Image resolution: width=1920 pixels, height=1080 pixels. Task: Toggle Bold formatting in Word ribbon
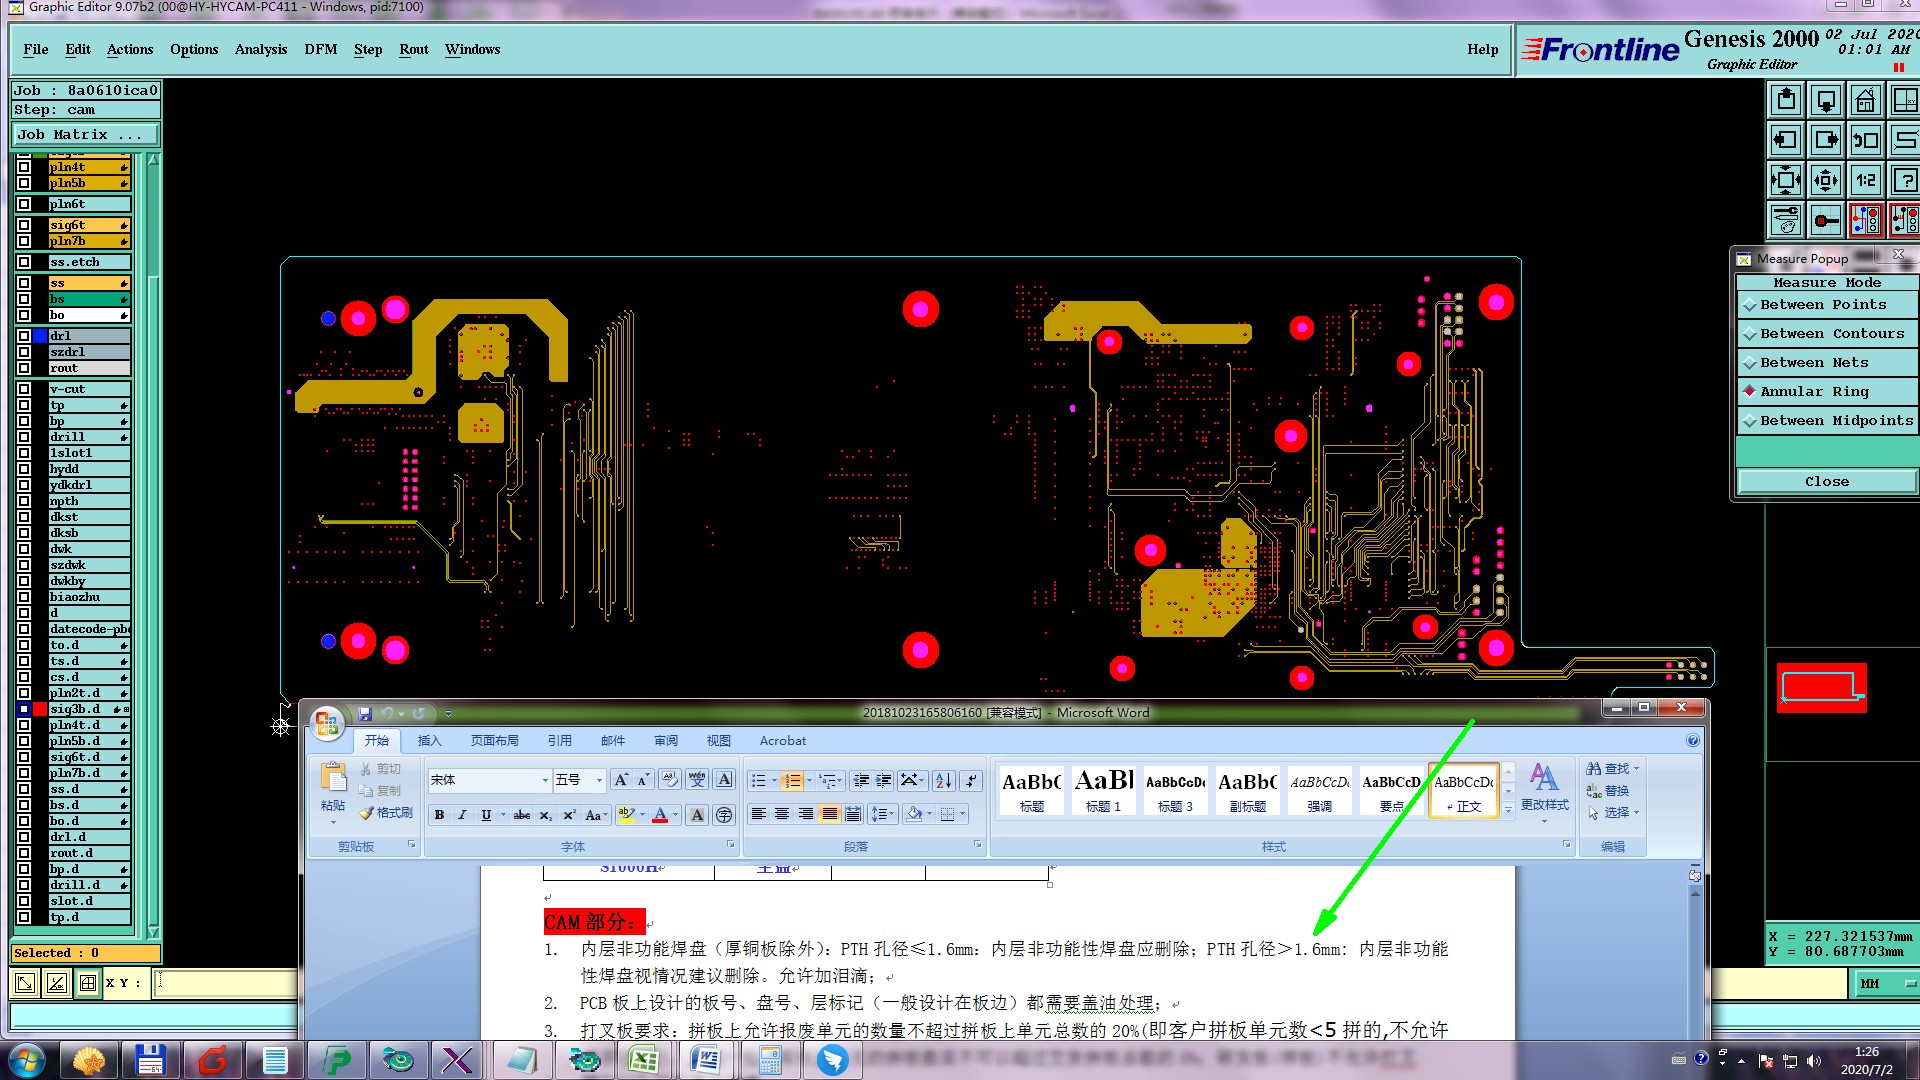(x=439, y=815)
